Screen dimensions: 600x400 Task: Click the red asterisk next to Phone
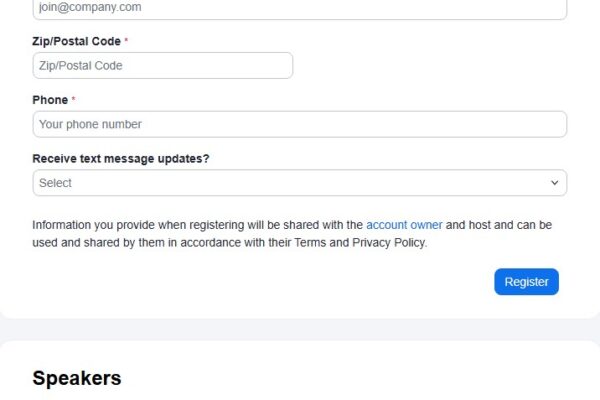tap(73, 100)
